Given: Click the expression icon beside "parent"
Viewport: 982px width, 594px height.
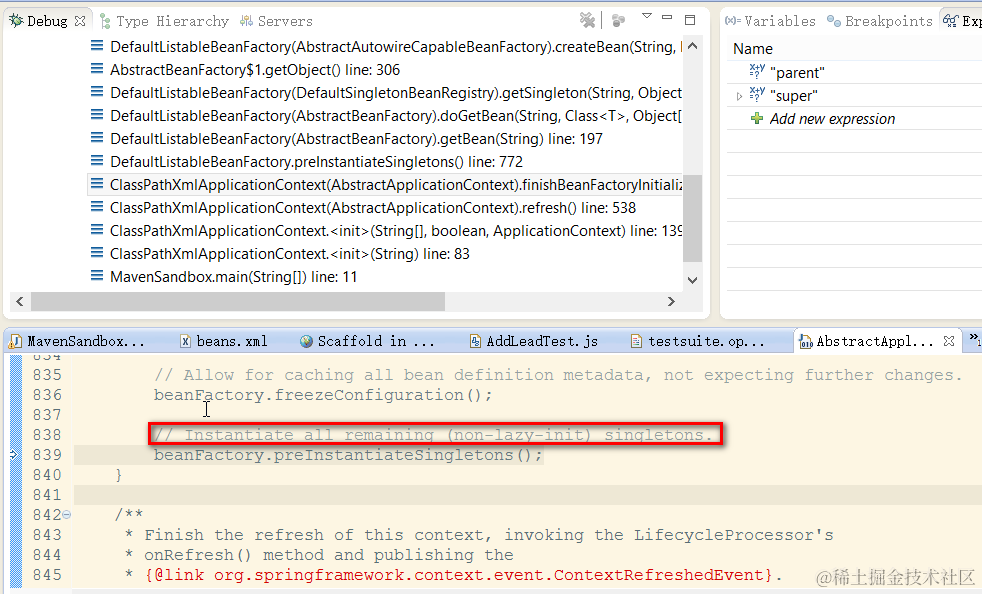Looking at the screenshot, I should pos(757,71).
